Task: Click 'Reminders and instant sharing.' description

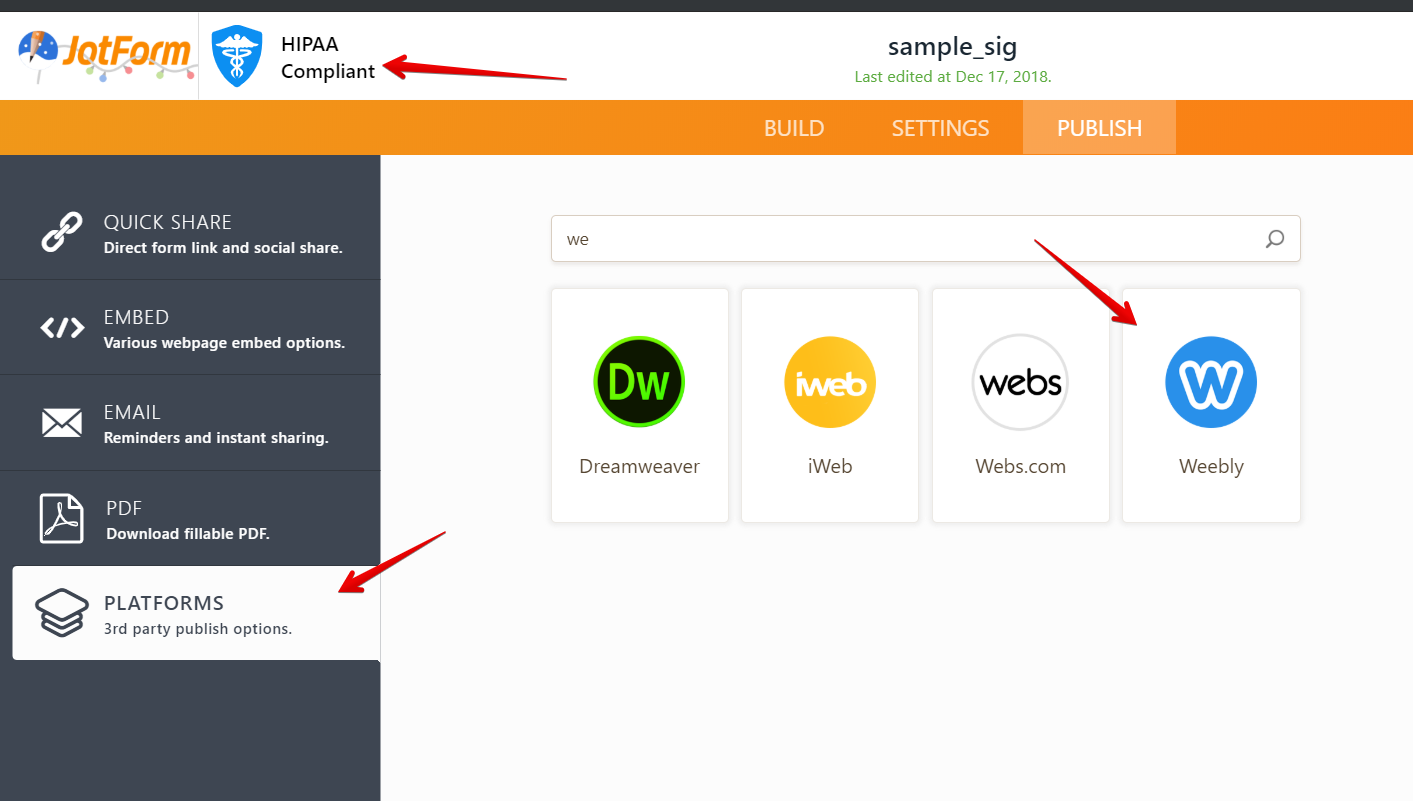Action: pos(216,438)
